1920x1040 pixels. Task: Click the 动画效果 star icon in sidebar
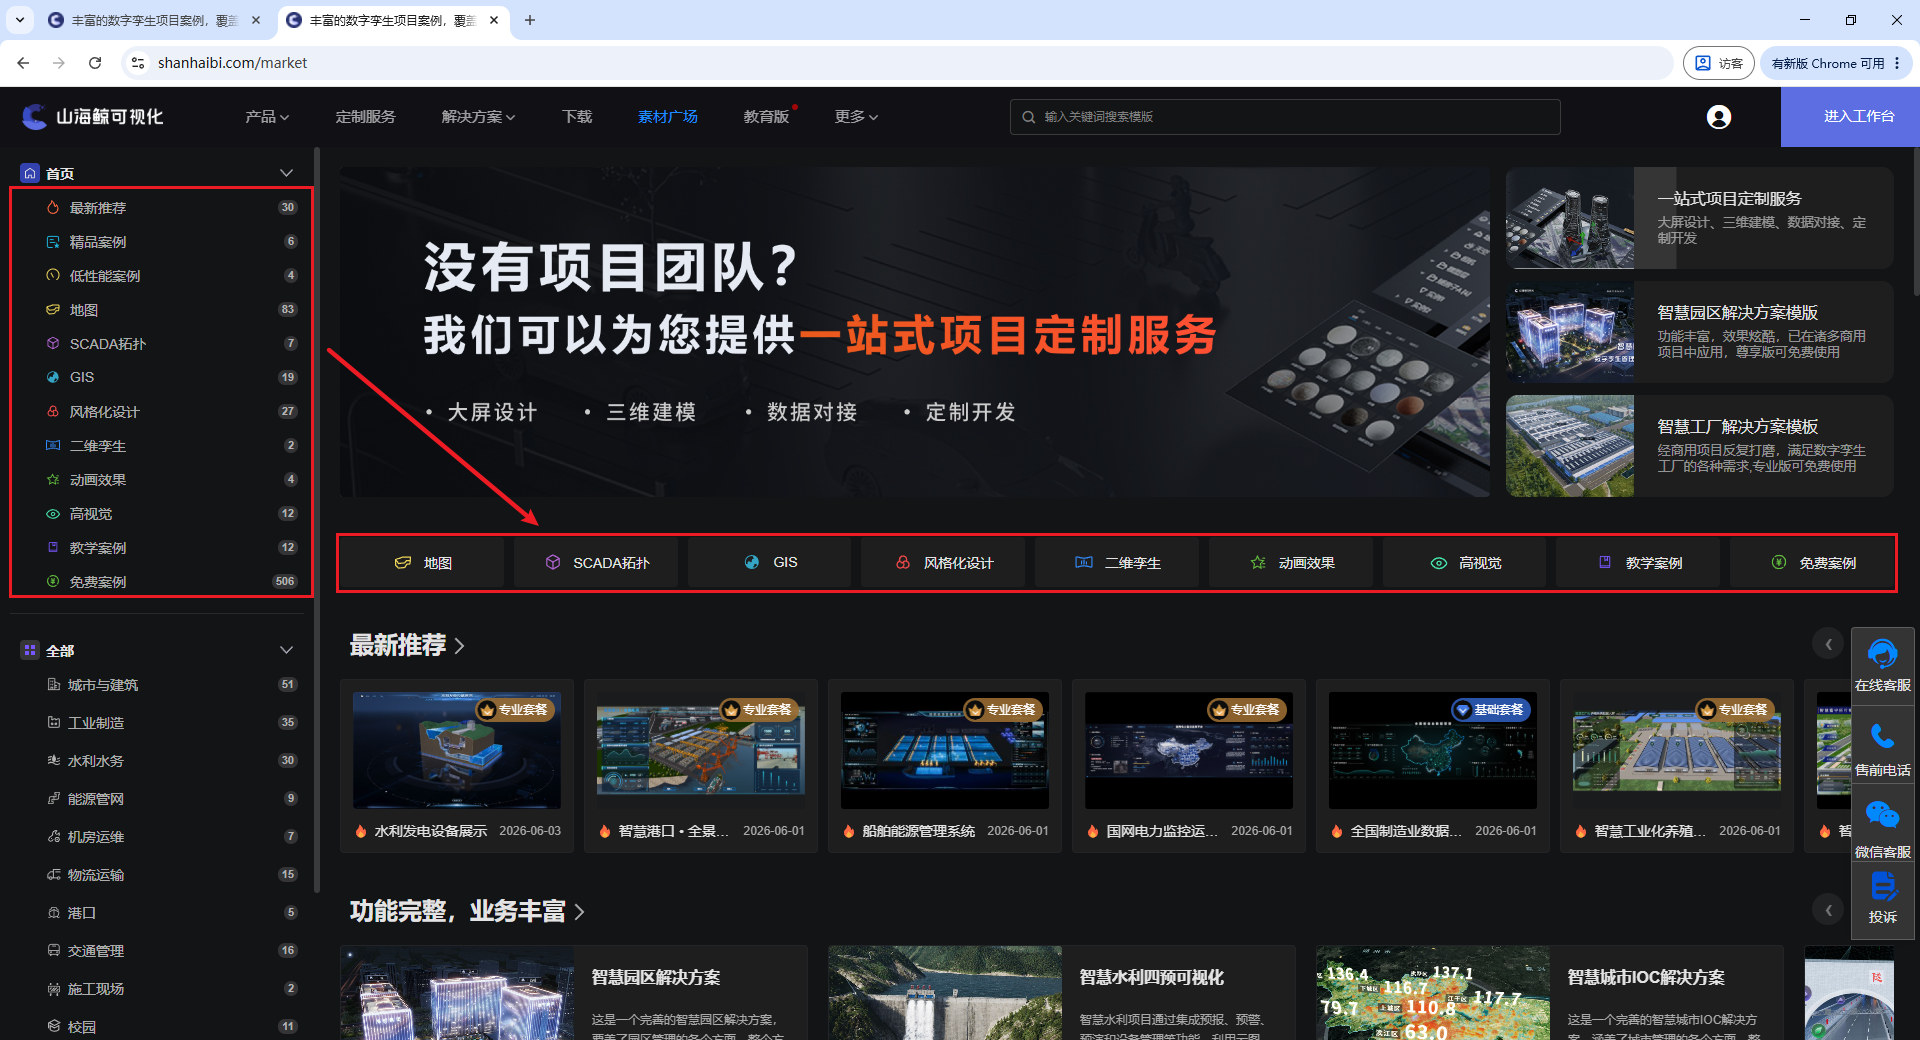[53, 480]
